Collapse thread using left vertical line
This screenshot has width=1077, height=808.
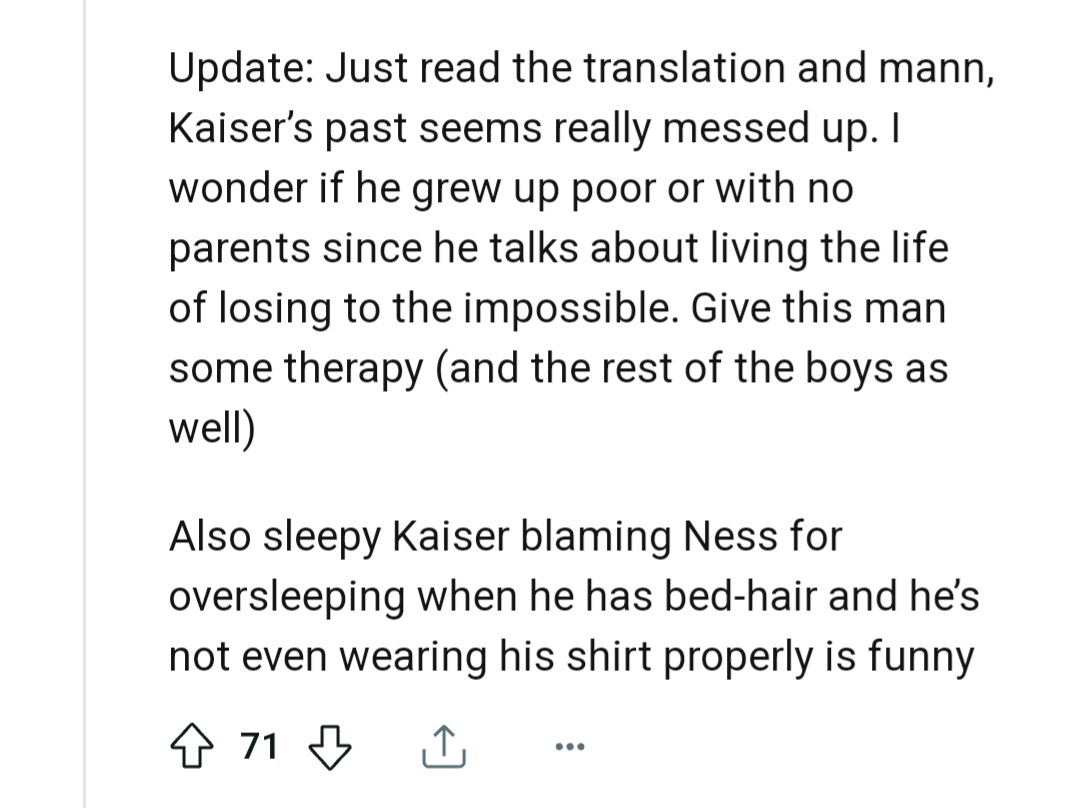click(x=86, y=400)
